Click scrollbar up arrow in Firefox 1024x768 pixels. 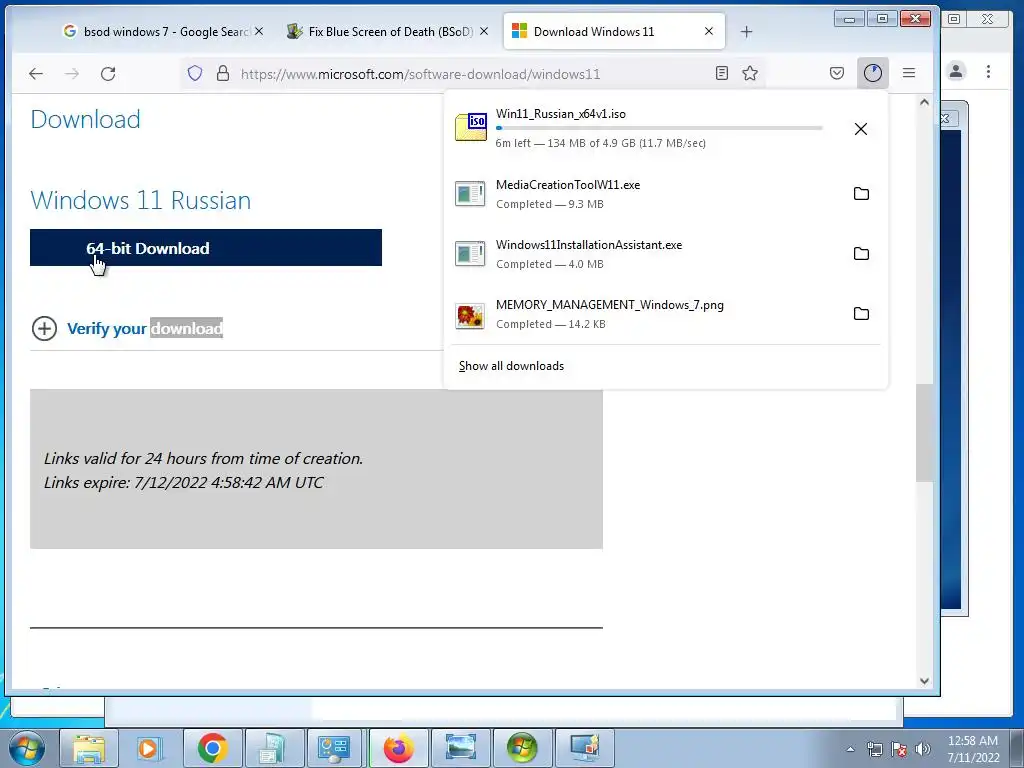[x=924, y=103]
